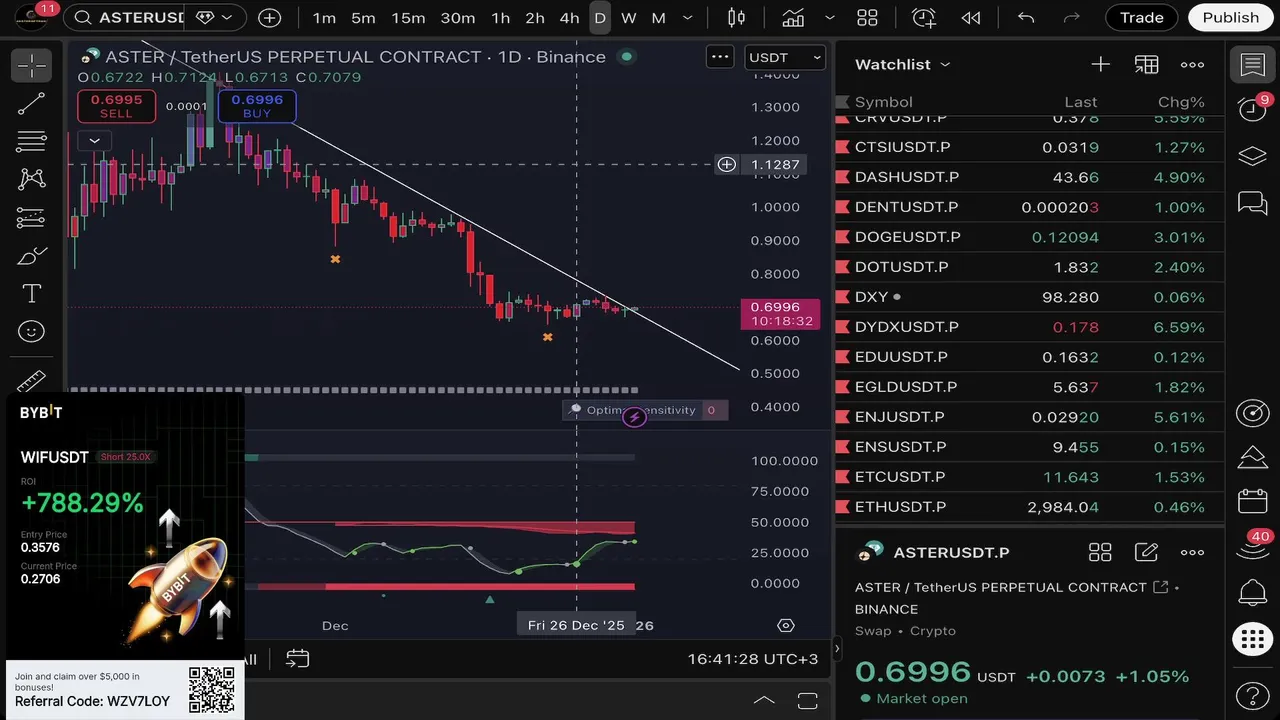Click the compare or add symbol plus icon
1280x720 pixels.
point(269,18)
